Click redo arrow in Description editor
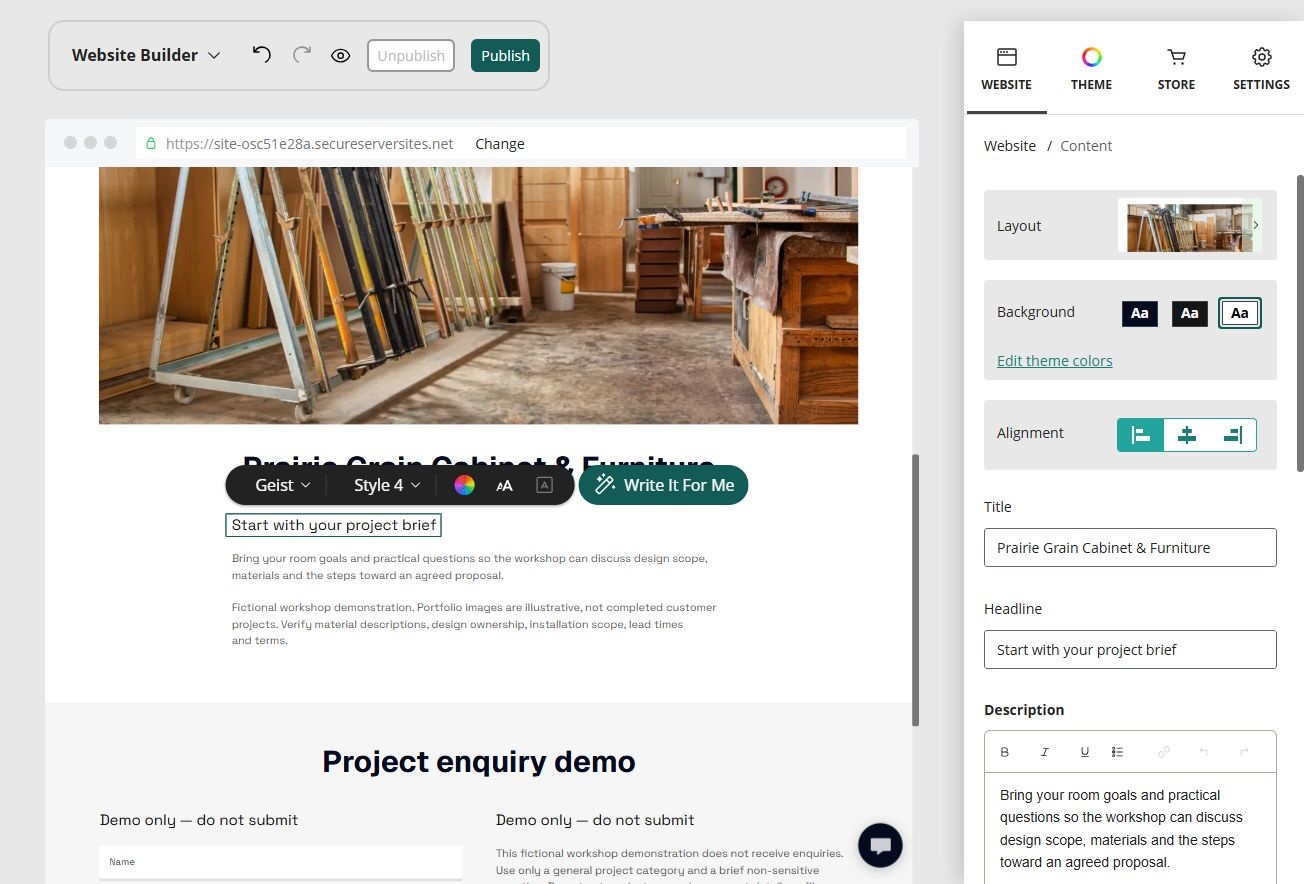This screenshot has width=1304, height=884. tap(1244, 752)
